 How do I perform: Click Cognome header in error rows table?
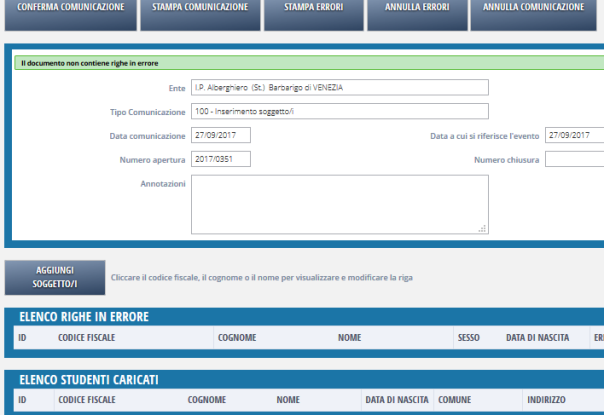(237, 338)
